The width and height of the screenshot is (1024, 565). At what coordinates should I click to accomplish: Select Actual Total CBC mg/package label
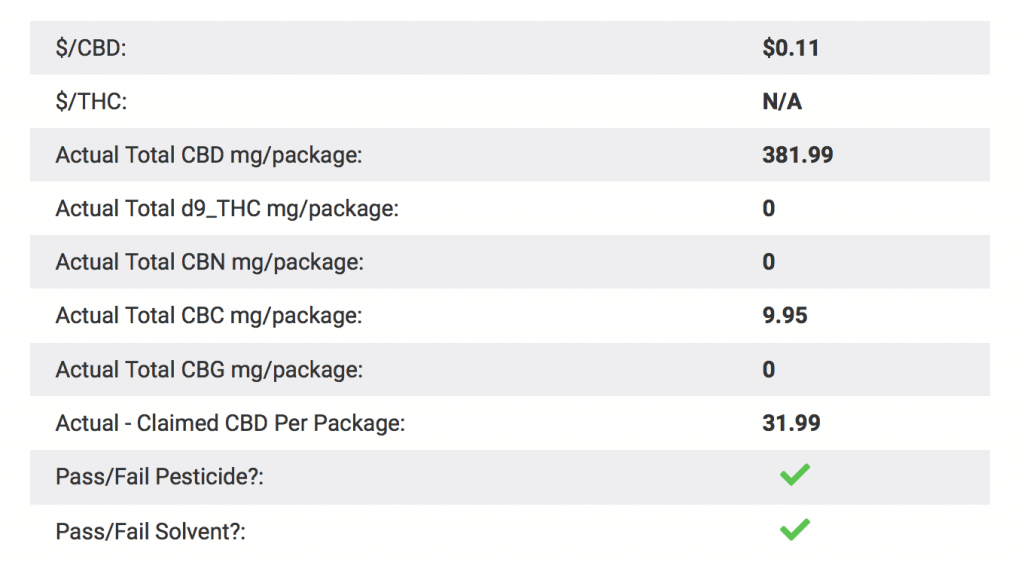(209, 316)
